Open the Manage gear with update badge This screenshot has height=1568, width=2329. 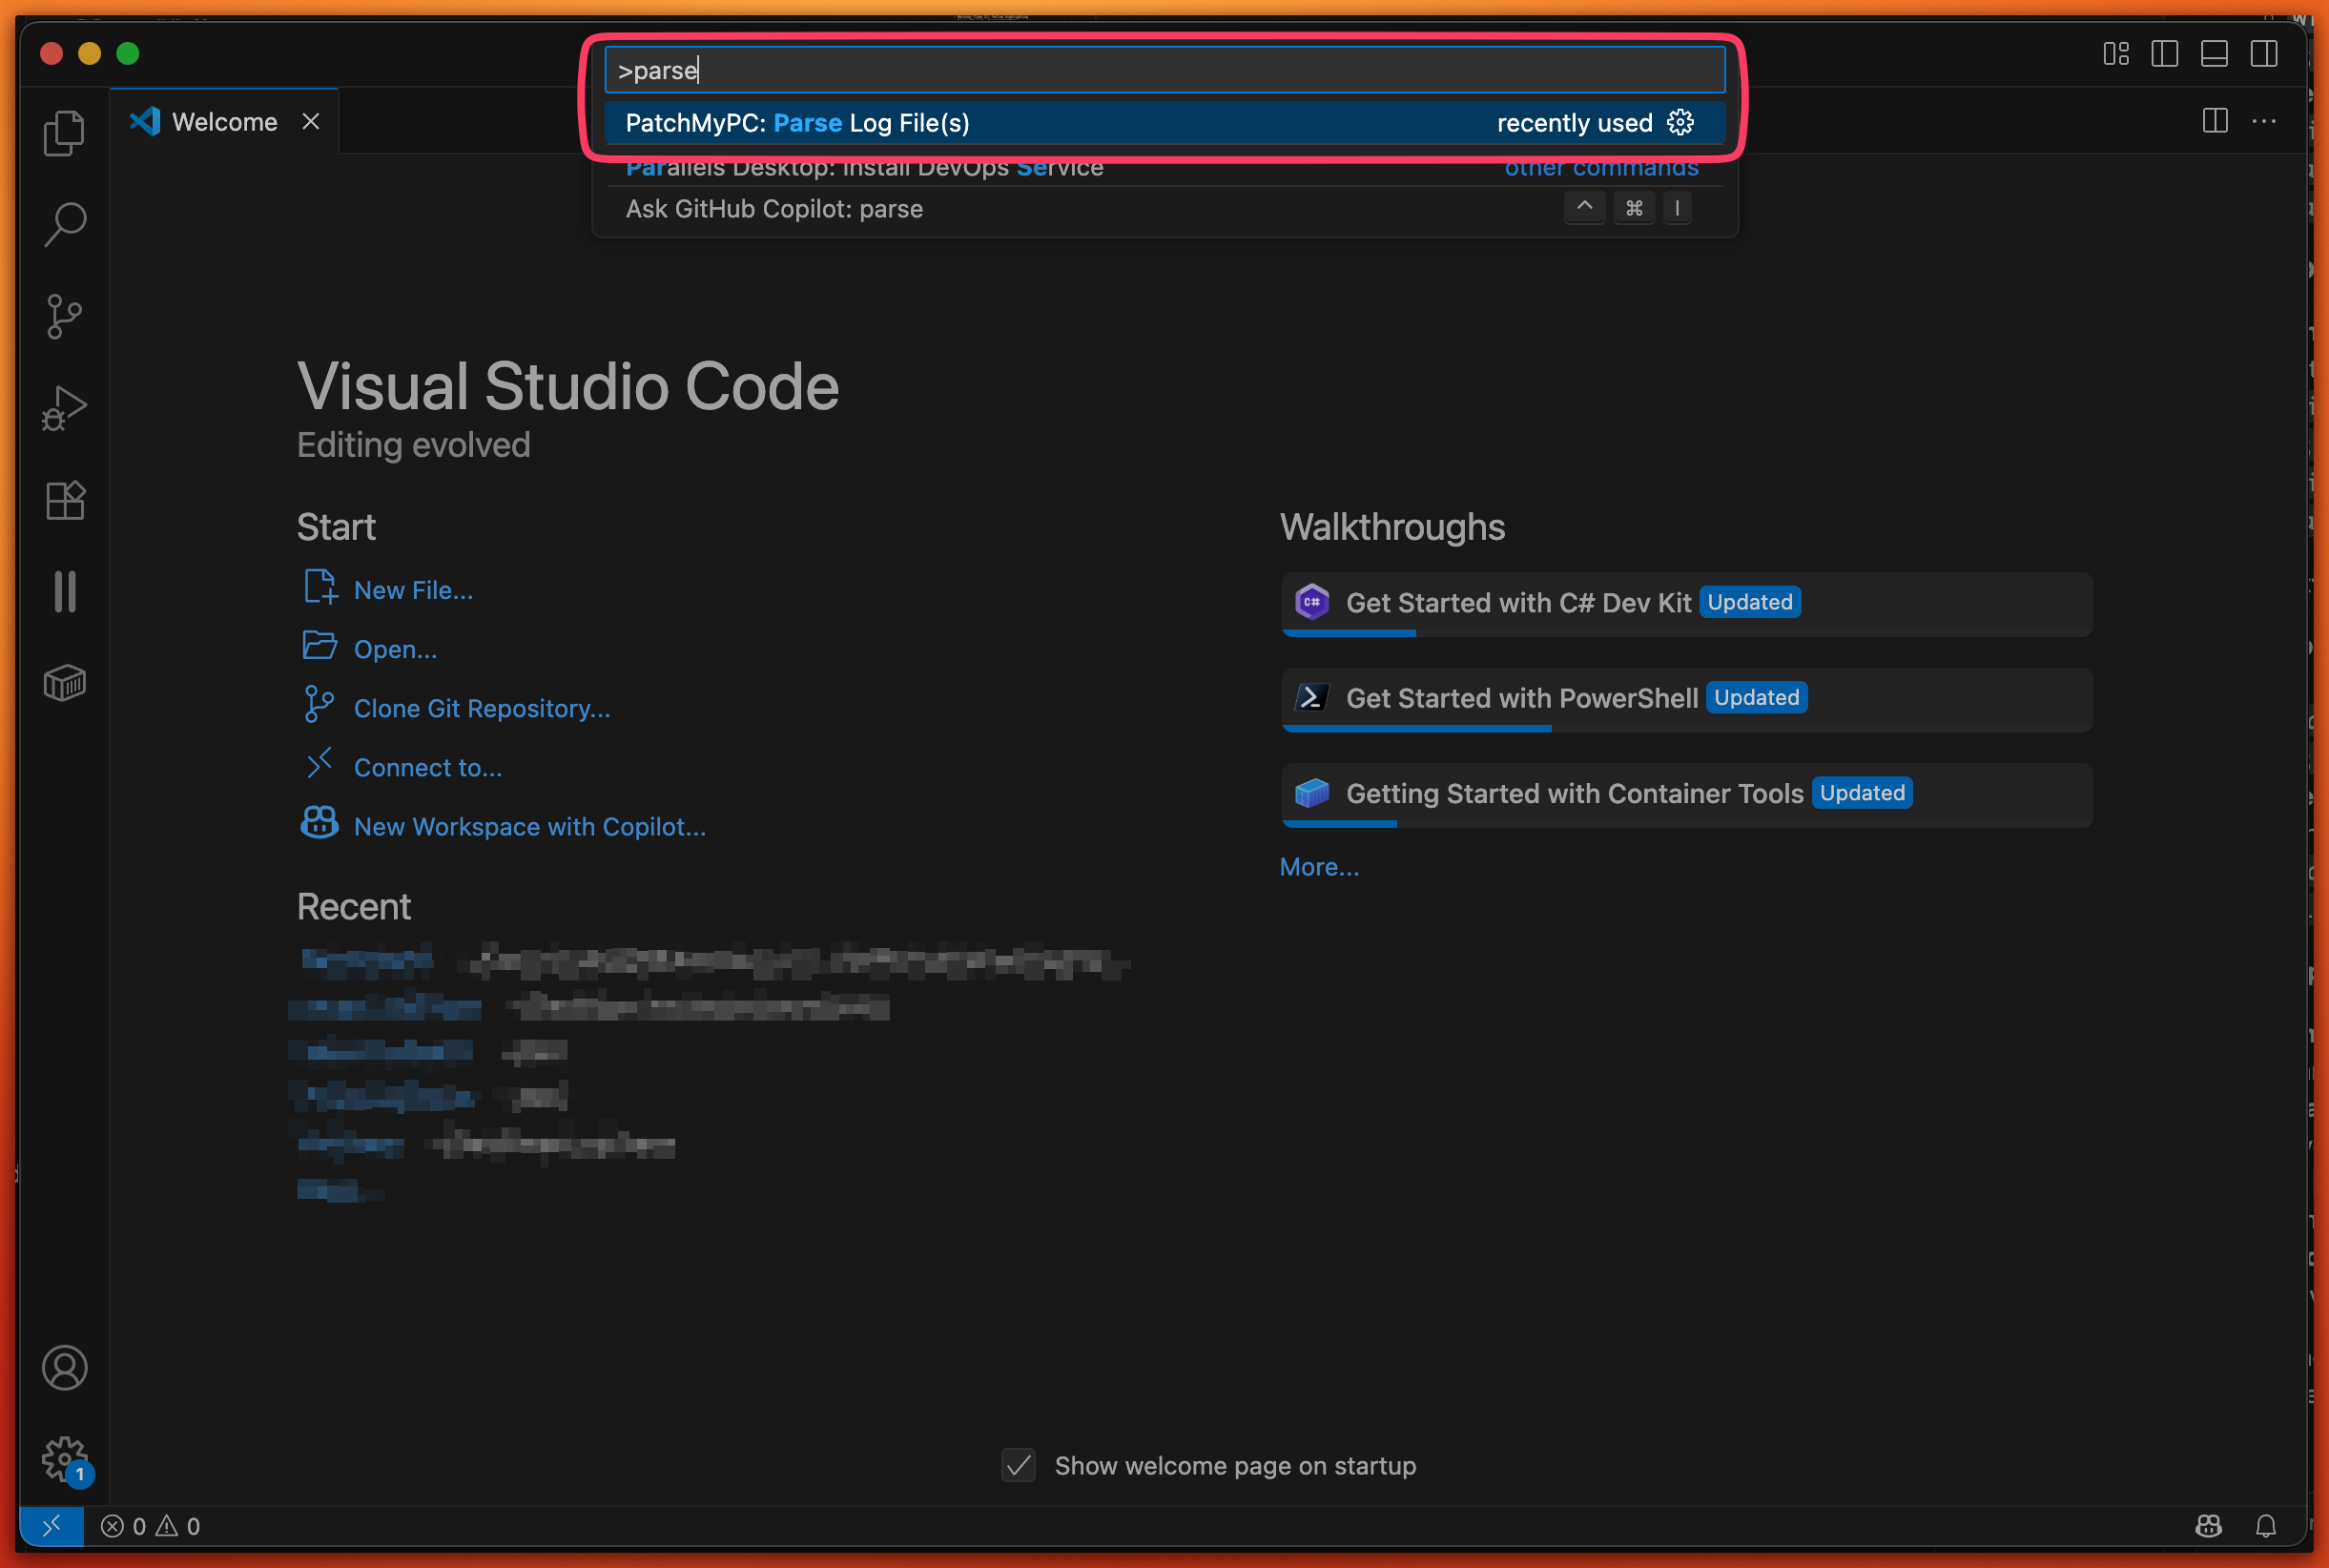click(64, 1459)
